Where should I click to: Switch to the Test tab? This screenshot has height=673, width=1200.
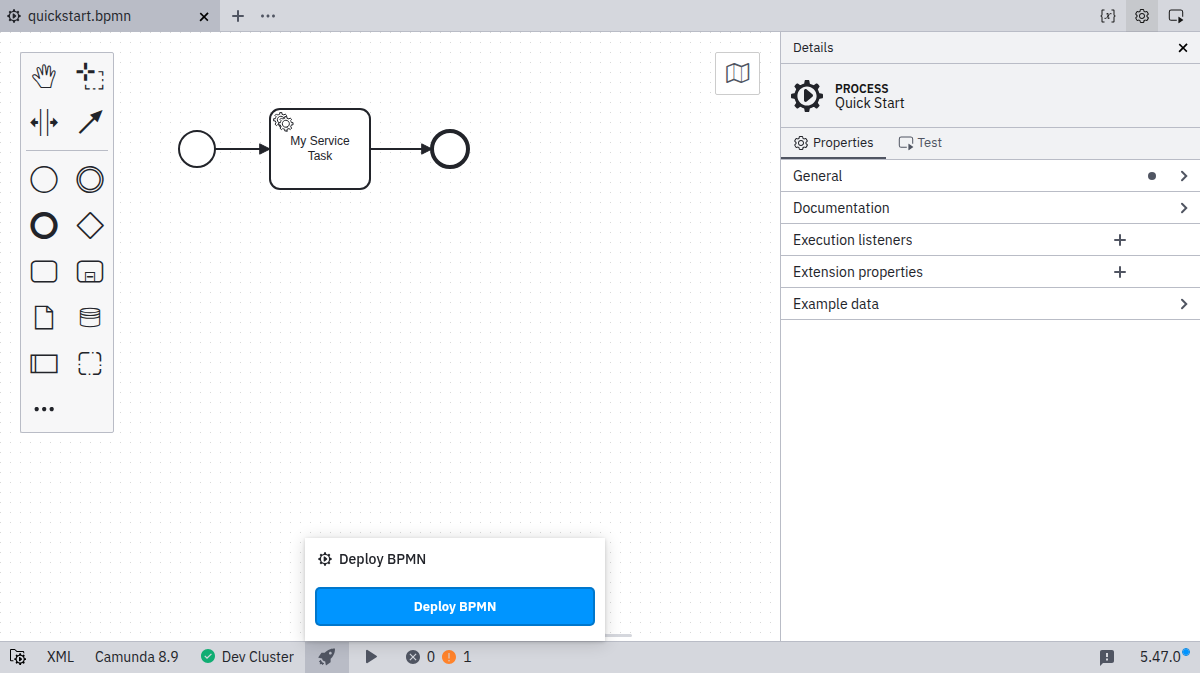(x=920, y=143)
